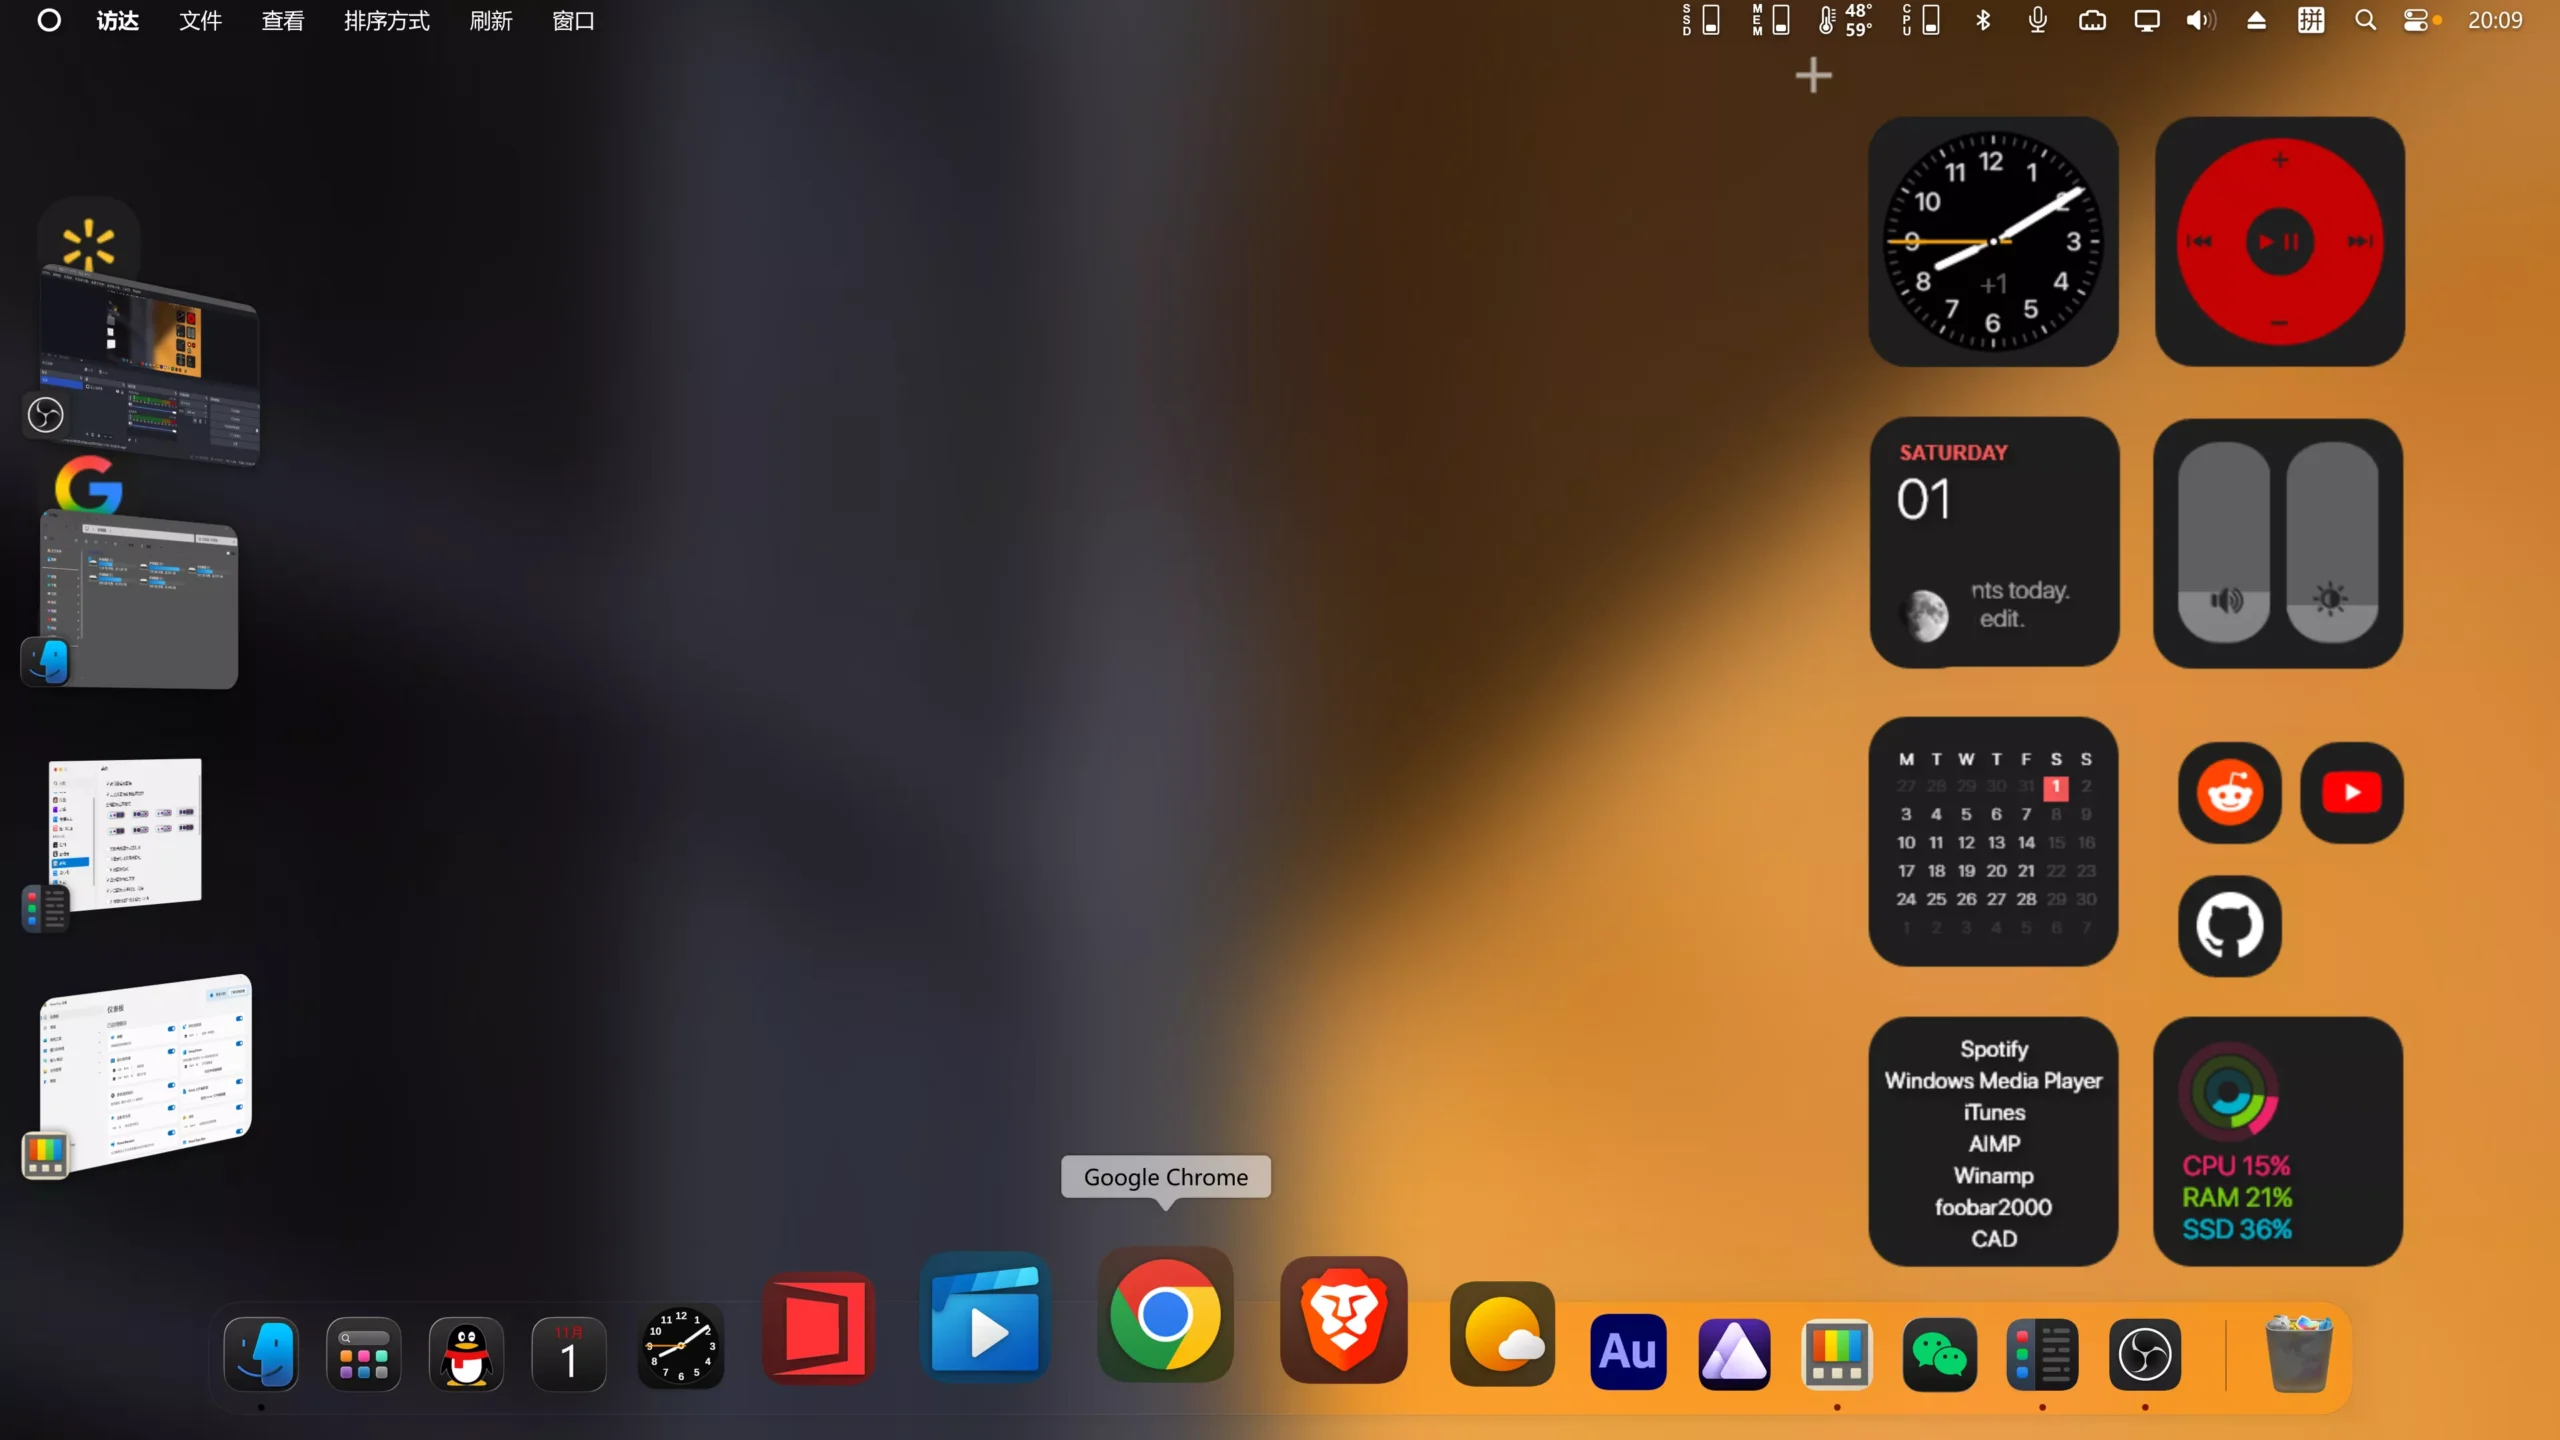Open OBS Studio from the Dock
The height and width of the screenshot is (1440, 2560).
coord(2145,1355)
